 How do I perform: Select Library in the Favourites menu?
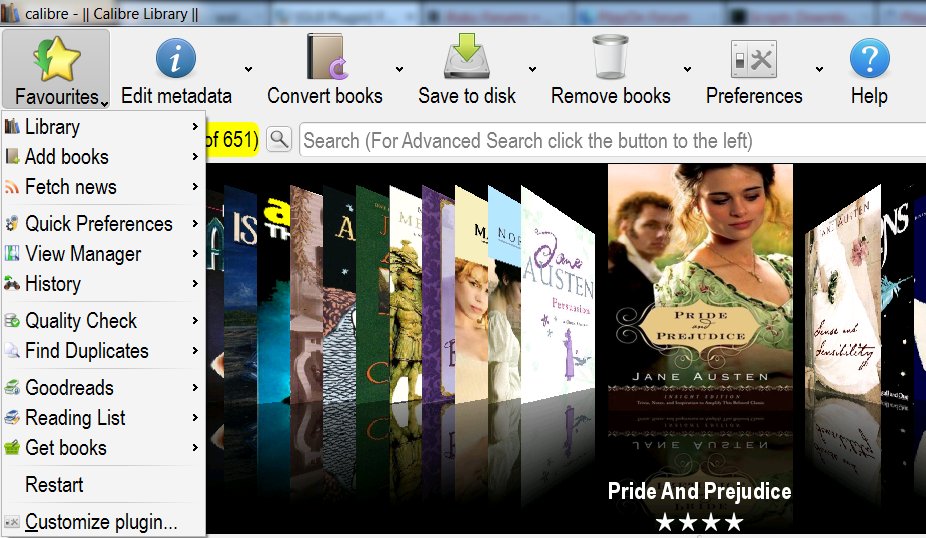click(x=103, y=126)
